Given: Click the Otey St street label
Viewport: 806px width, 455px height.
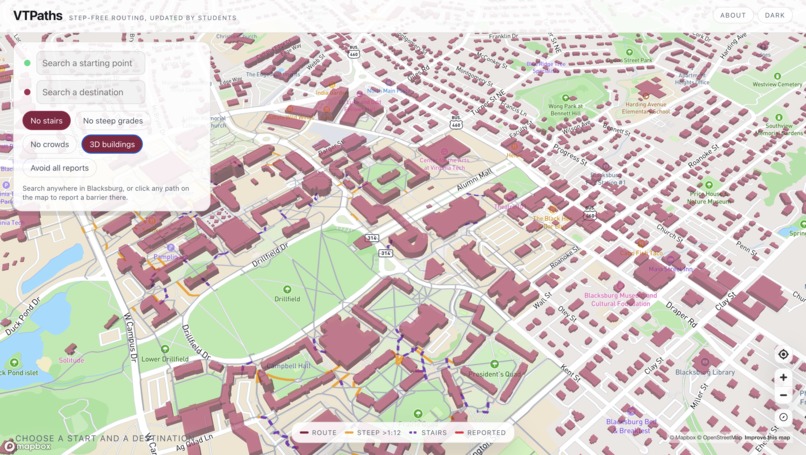Looking at the screenshot, I should coord(567,315).
